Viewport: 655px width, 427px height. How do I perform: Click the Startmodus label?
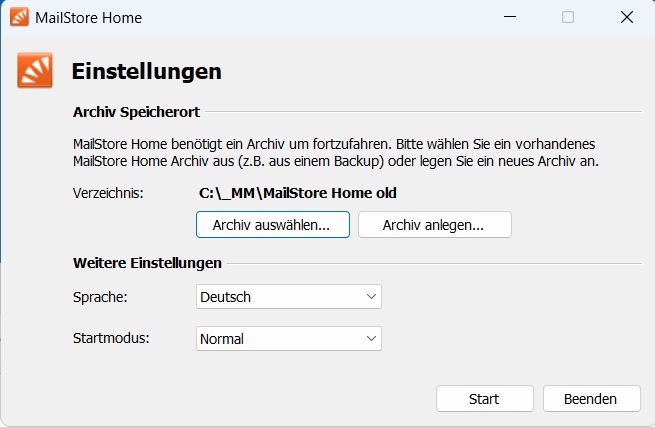click(111, 338)
